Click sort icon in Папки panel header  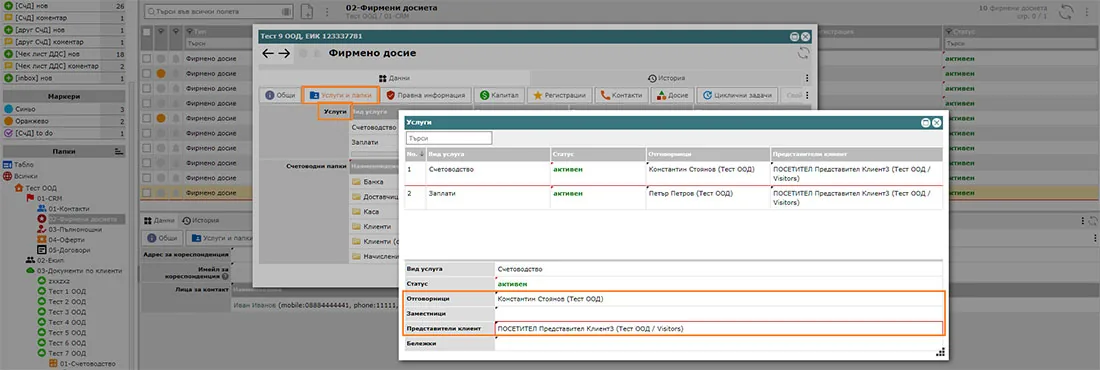point(119,151)
